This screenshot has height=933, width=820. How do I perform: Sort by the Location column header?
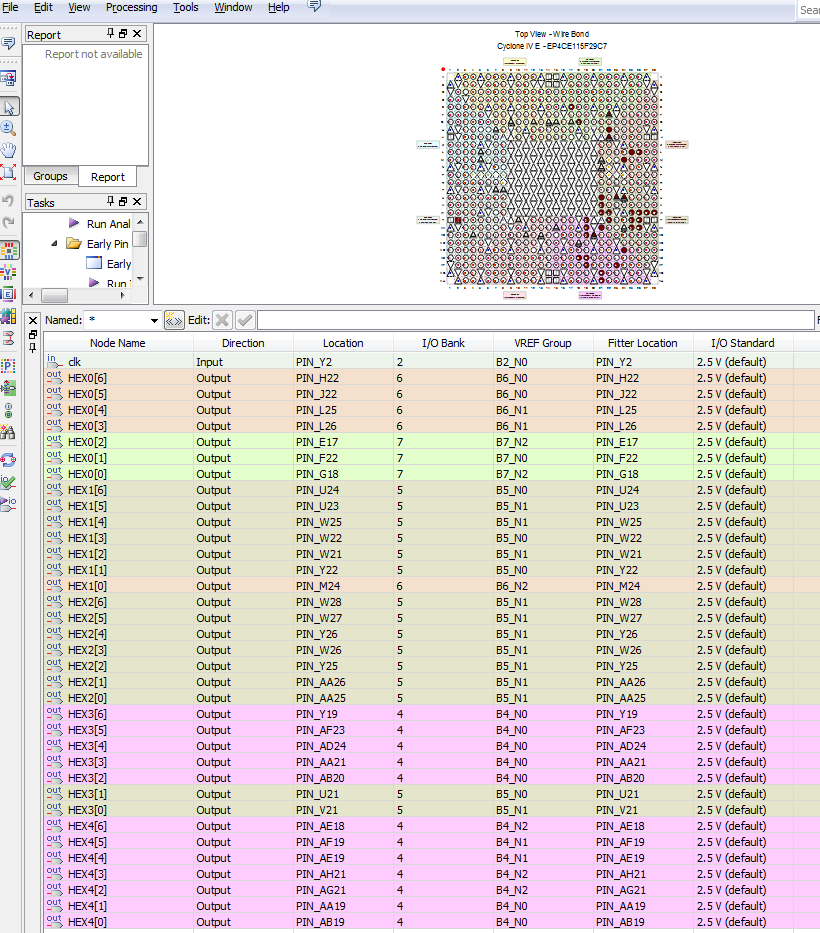343,343
